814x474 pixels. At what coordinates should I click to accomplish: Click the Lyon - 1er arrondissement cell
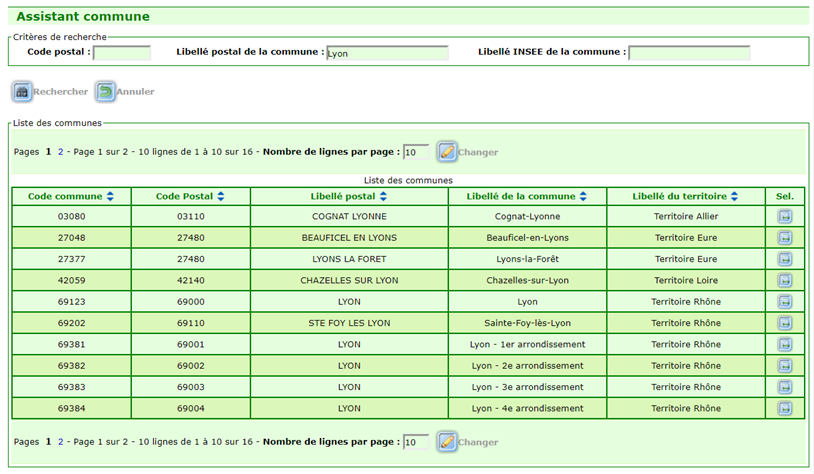(527, 344)
